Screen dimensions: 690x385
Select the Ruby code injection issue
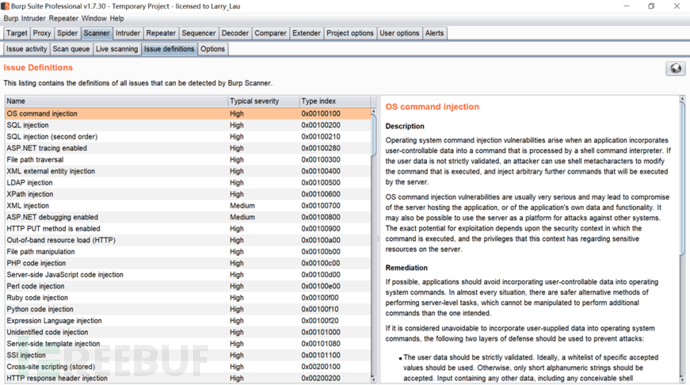tap(188, 298)
